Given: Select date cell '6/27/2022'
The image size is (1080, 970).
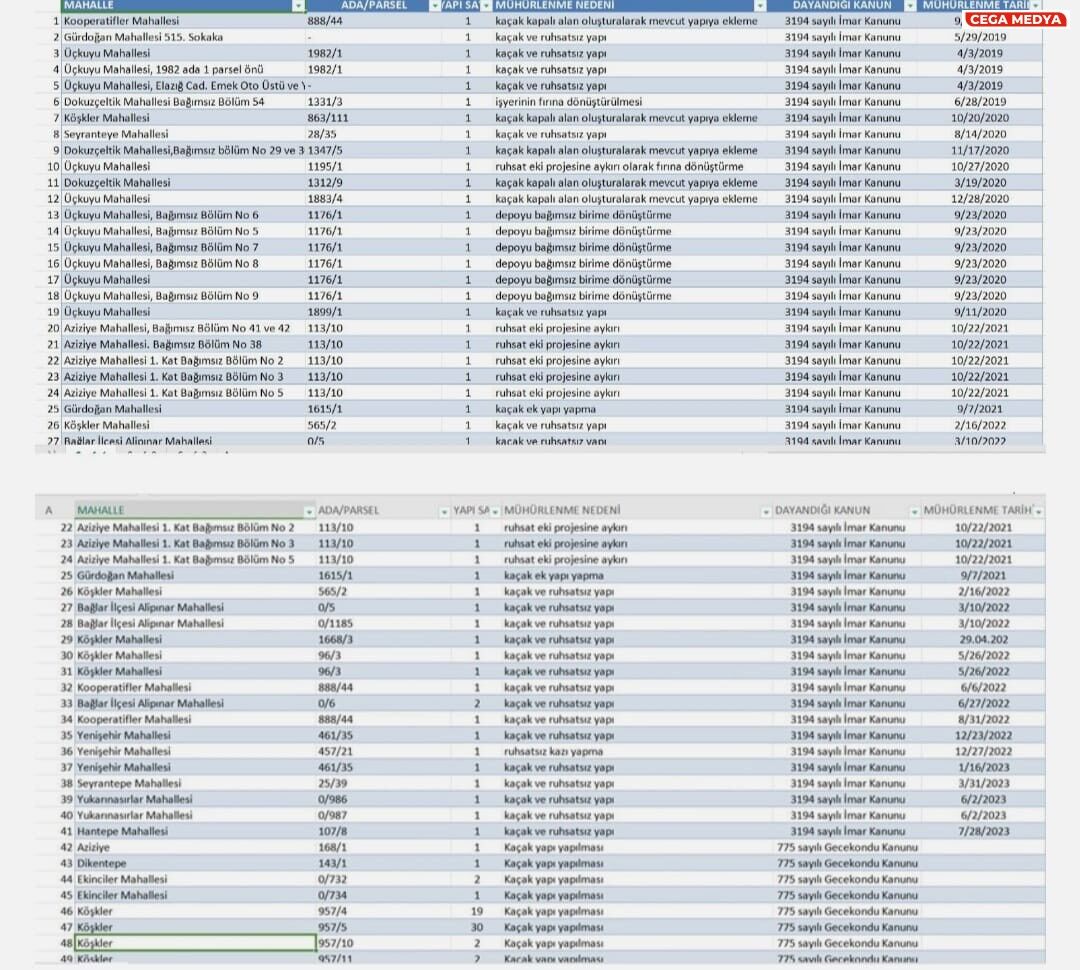Looking at the screenshot, I should [x=984, y=703].
